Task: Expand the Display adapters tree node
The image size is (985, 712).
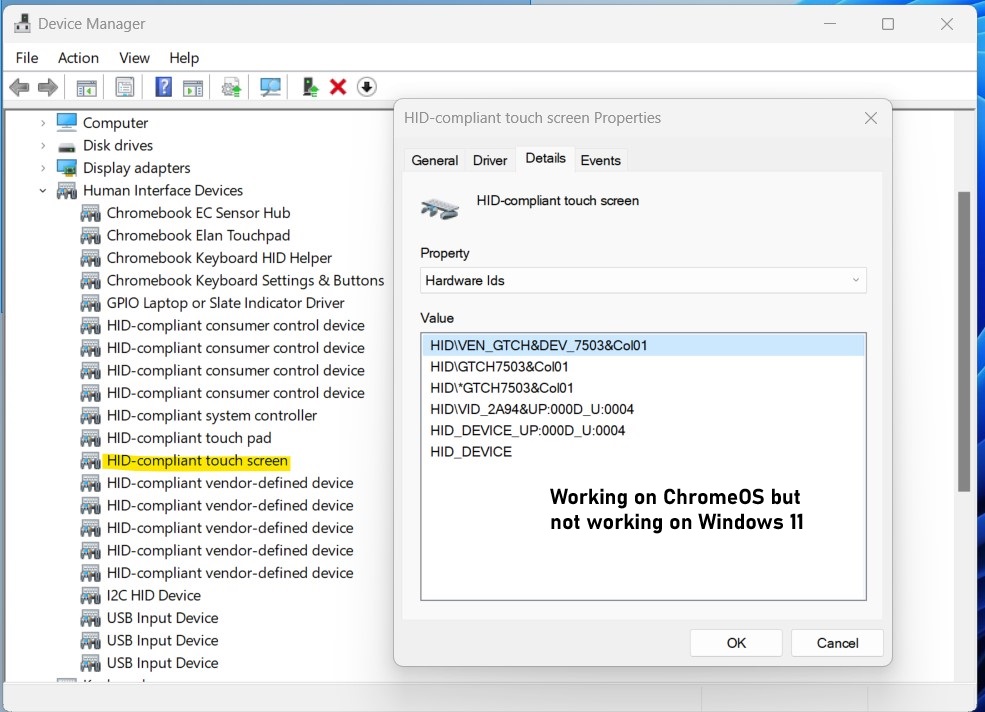Action: pyautogui.click(x=43, y=168)
